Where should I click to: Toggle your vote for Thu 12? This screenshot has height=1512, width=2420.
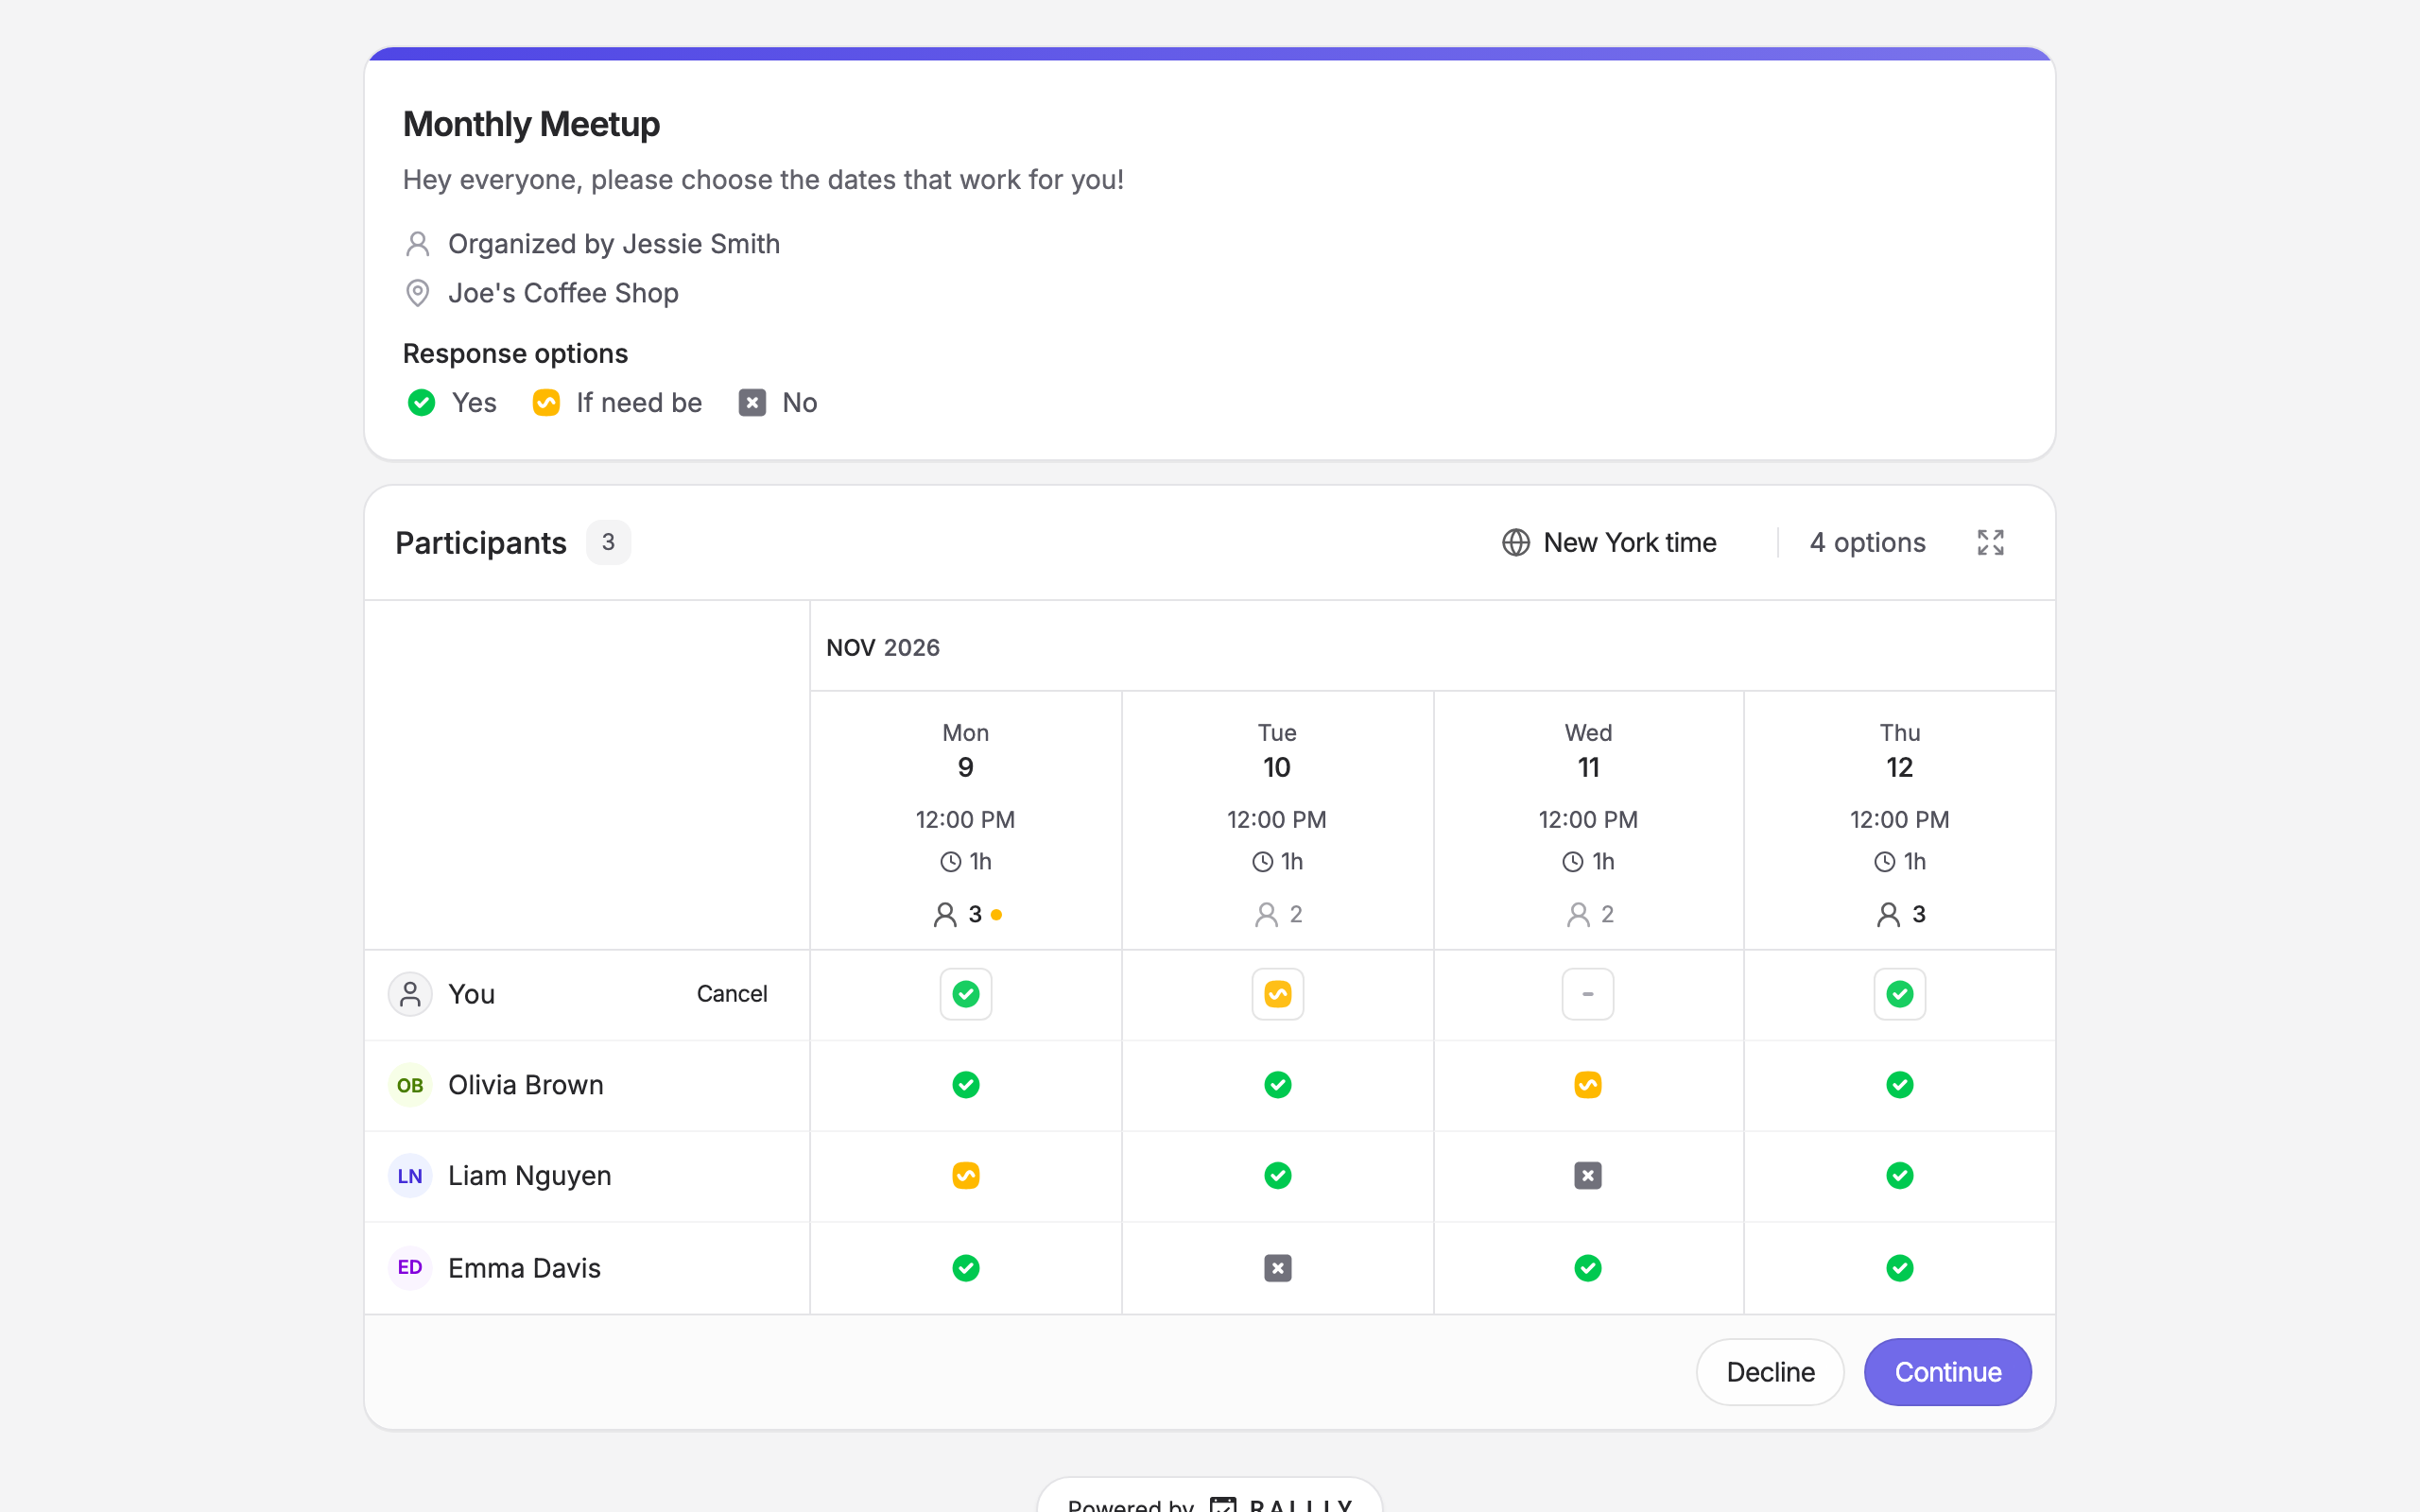(1899, 994)
